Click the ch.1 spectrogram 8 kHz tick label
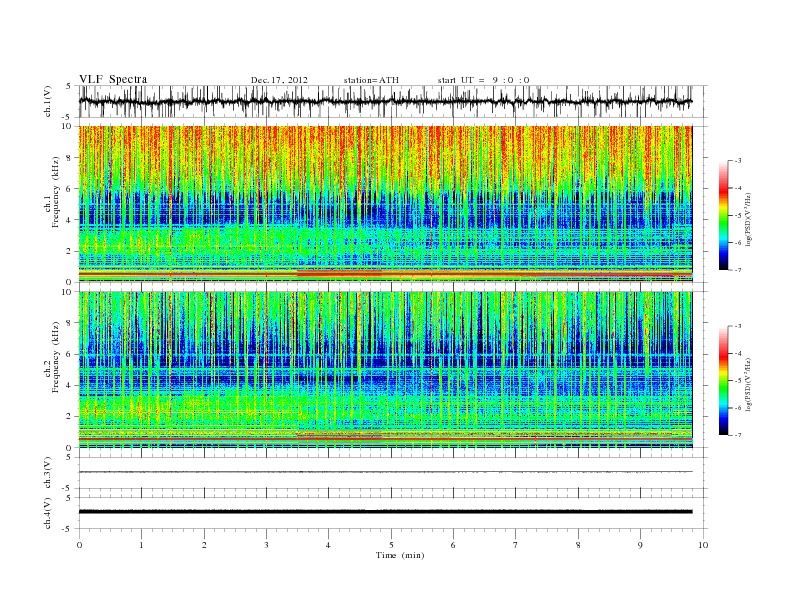 point(69,158)
